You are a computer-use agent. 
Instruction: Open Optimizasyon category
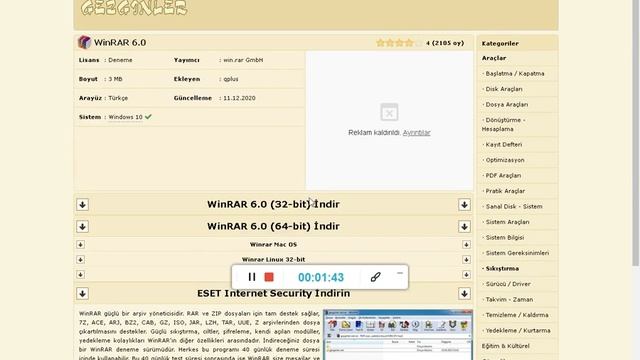[505, 160]
